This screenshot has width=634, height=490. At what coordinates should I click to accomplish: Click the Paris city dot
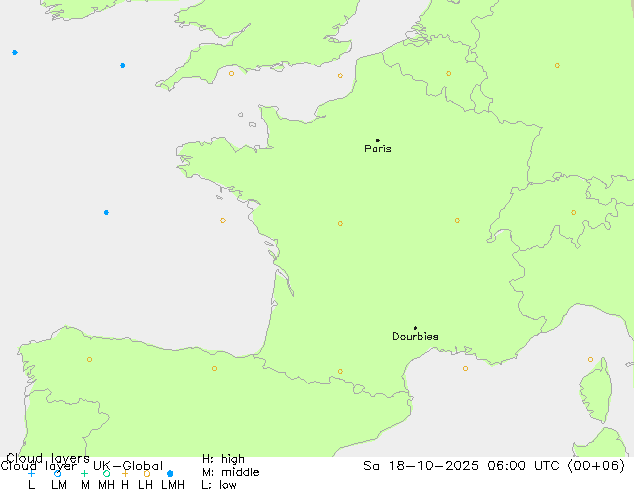(378, 140)
